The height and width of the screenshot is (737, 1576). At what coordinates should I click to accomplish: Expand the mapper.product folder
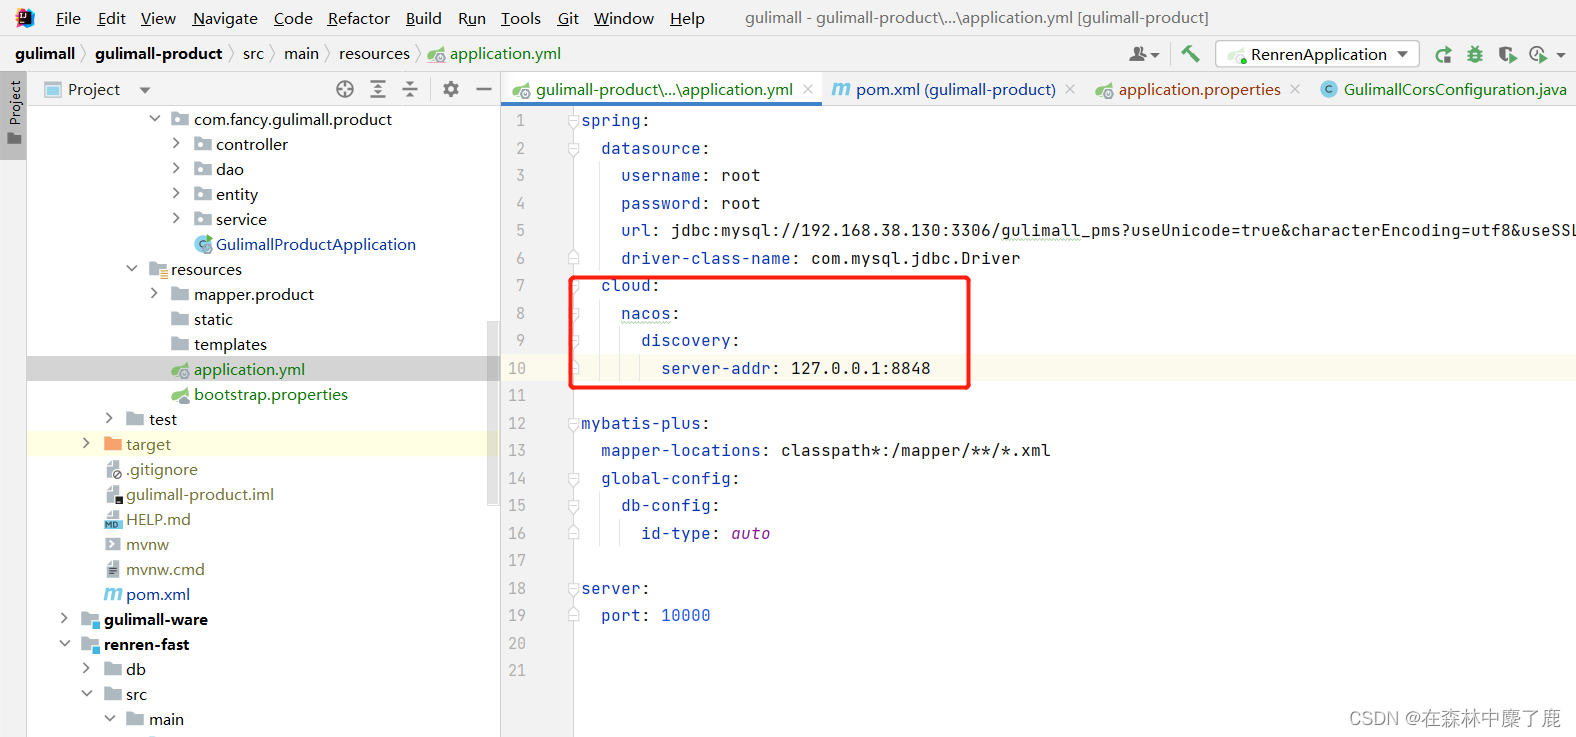coord(154,294)
